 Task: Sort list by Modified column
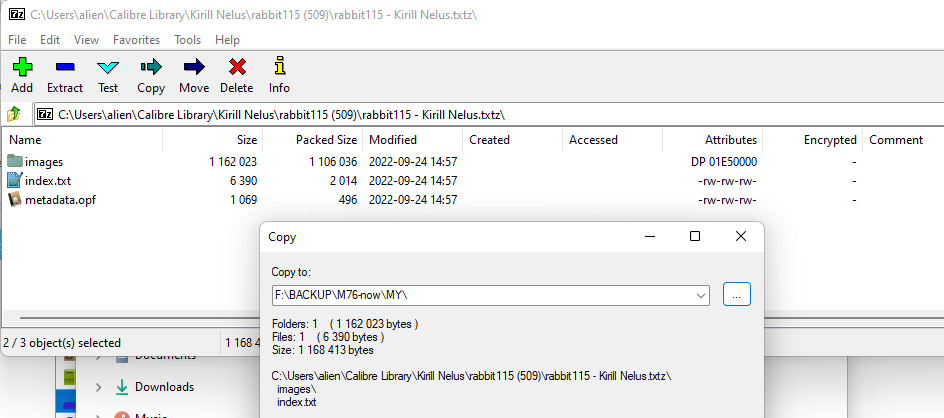click(412, 140)
